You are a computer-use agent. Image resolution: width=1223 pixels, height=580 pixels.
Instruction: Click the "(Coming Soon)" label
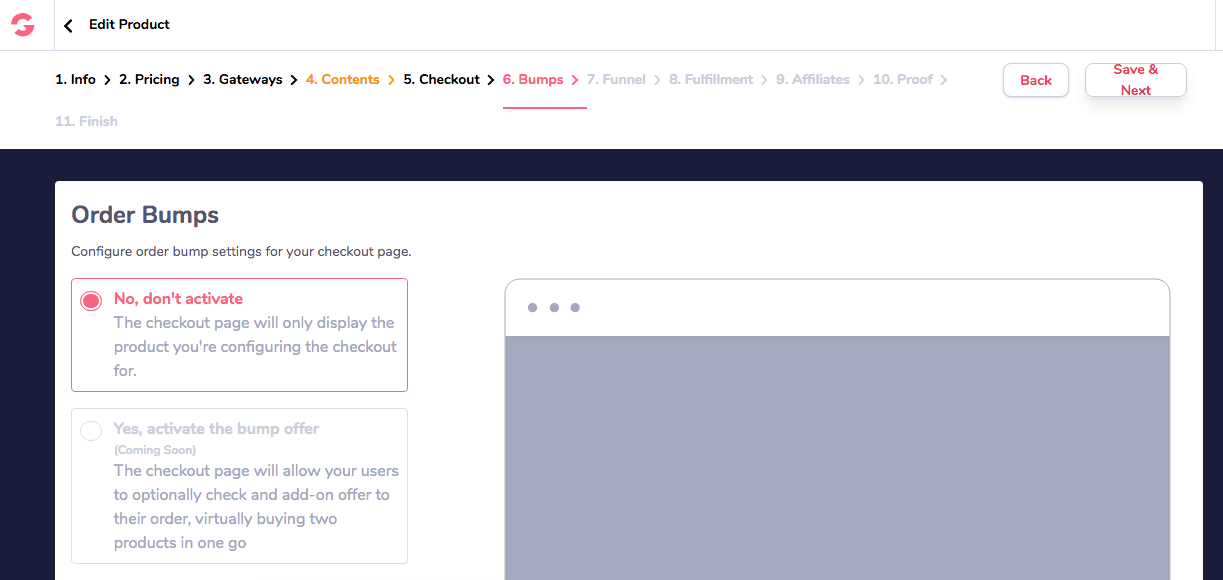pos(155,450)
